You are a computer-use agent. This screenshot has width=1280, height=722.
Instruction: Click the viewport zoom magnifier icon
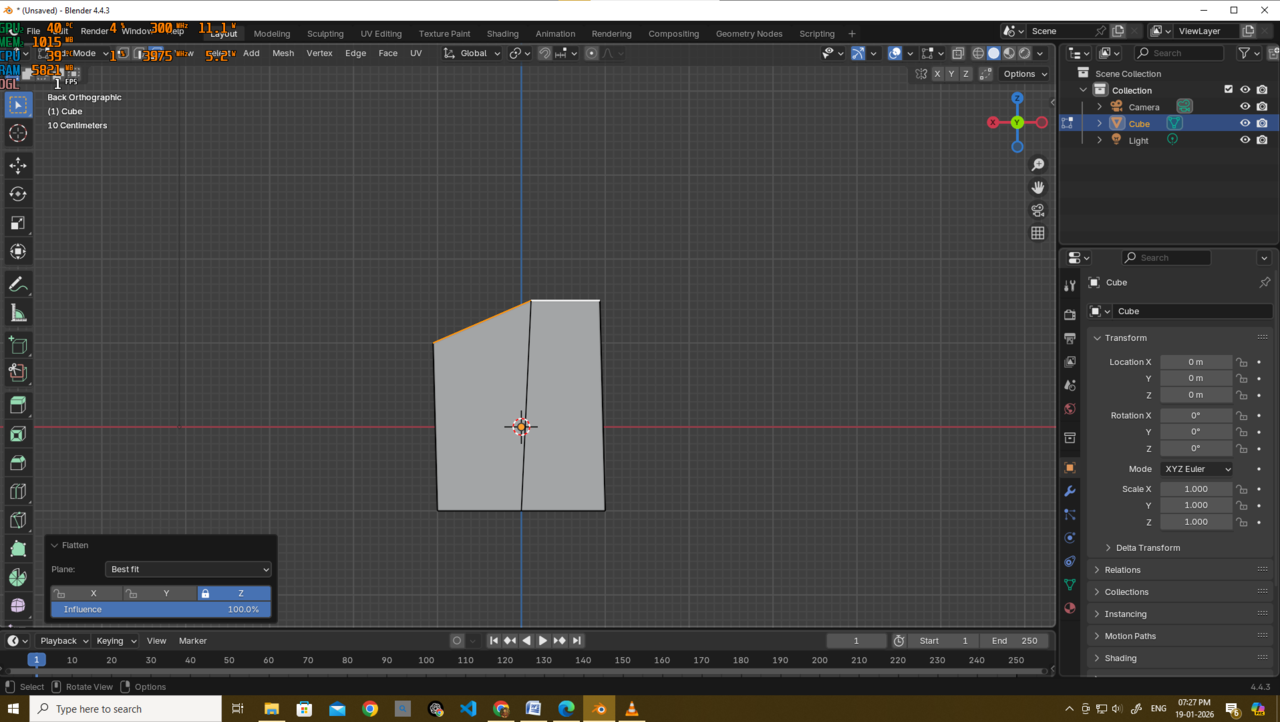[1038, 164]
